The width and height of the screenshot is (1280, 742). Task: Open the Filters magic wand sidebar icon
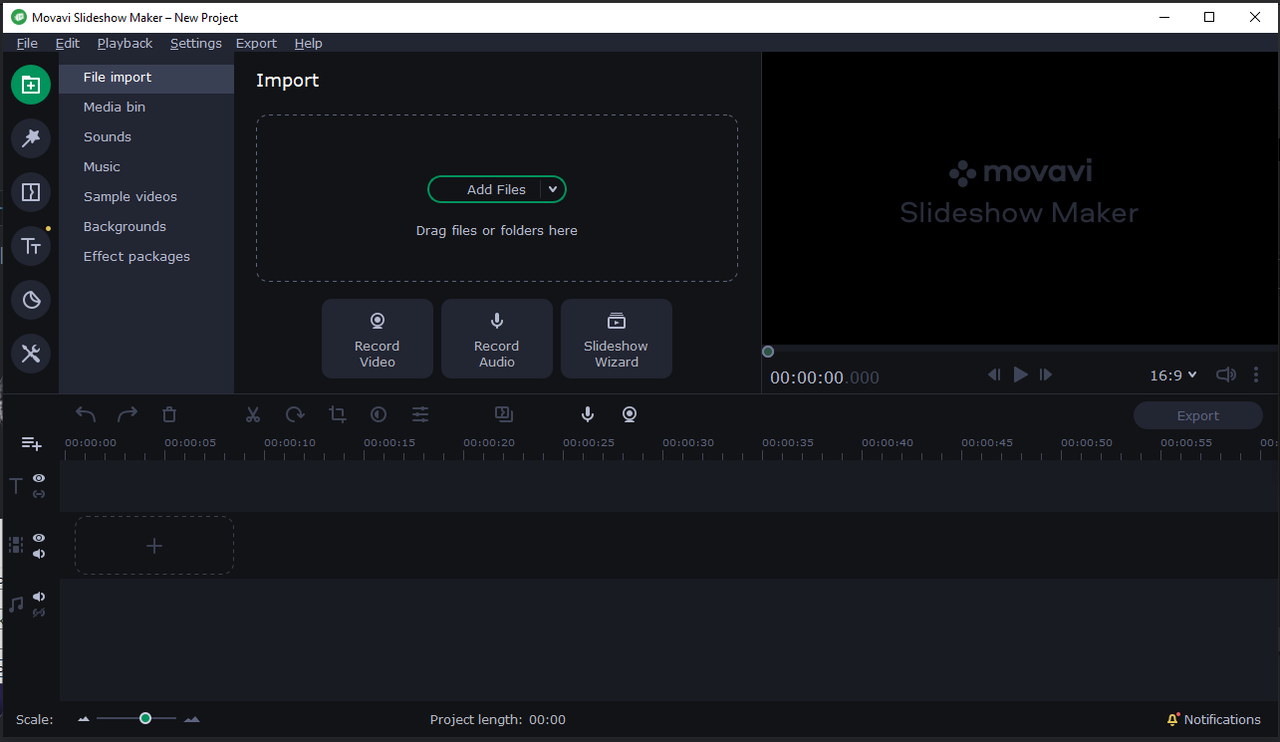click(31, 138)
